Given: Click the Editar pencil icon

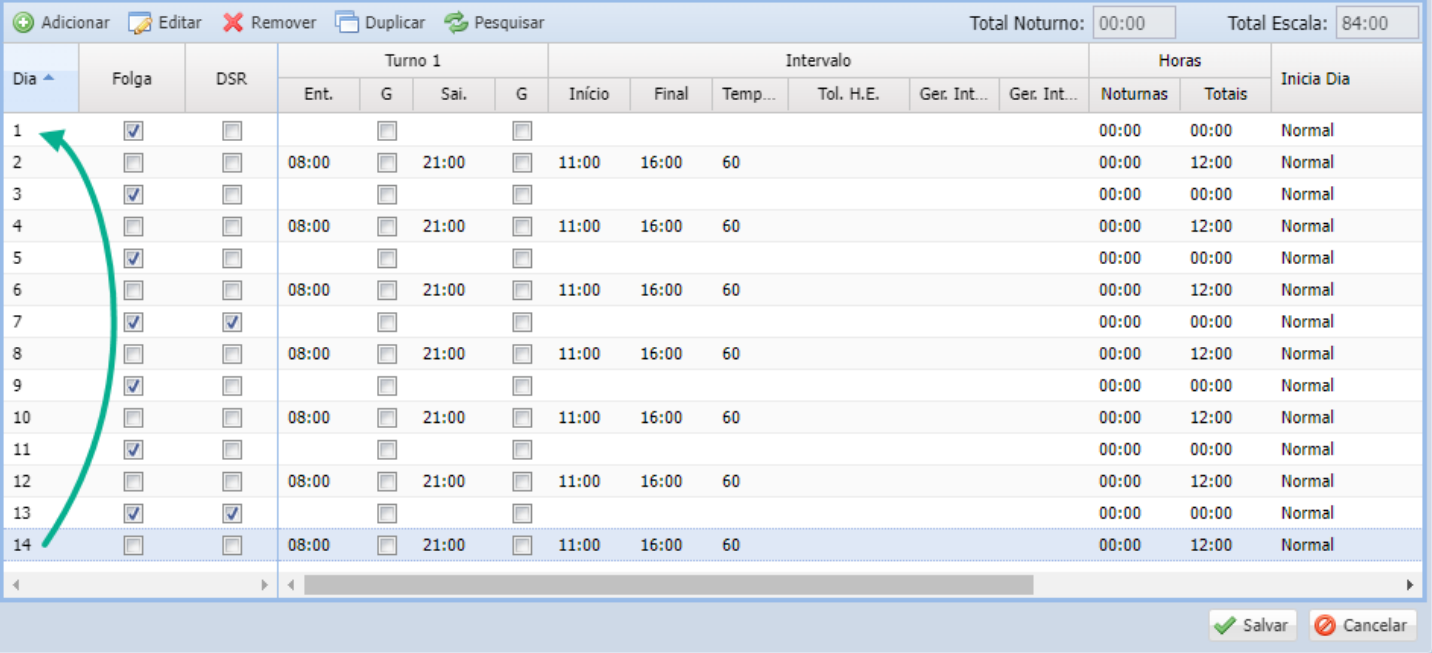Looking at the screenshot, I should 140,22.
